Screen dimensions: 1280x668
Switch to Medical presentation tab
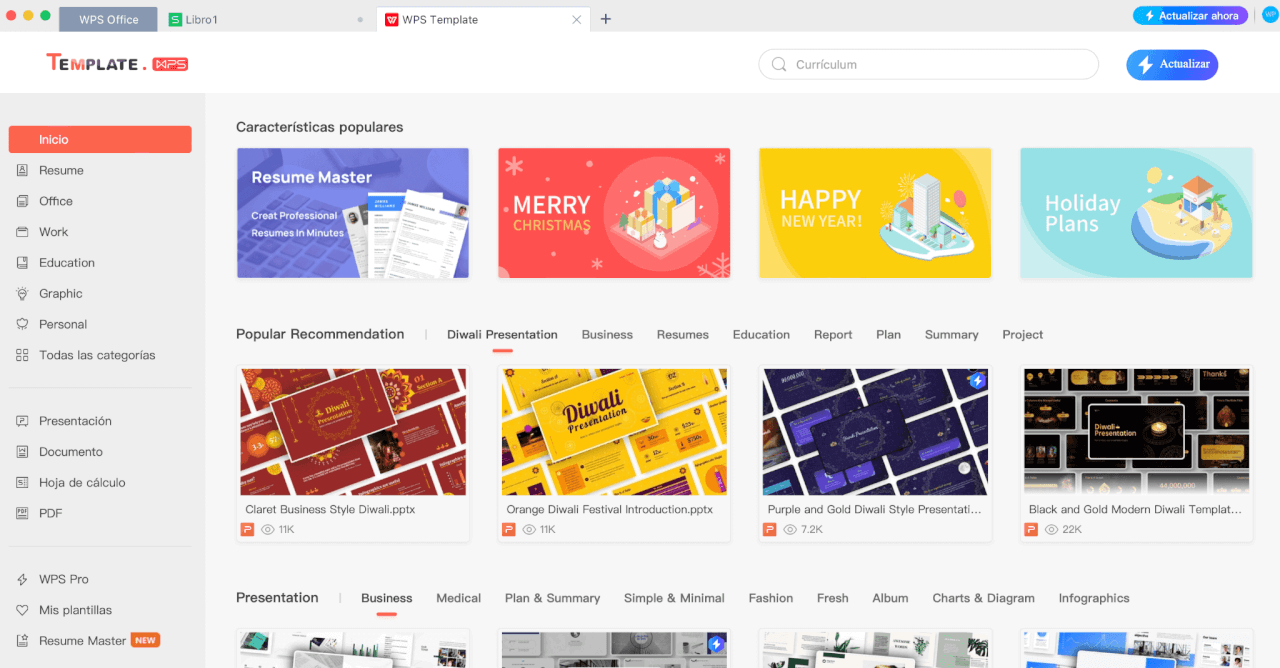458,598
